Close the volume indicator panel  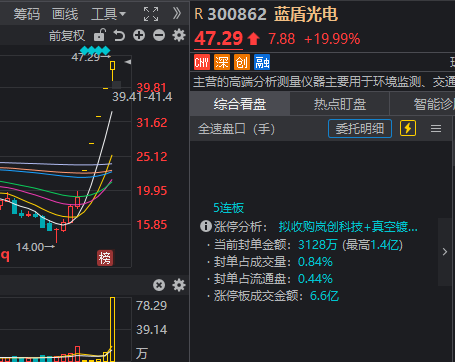click(x=159, y=285)
